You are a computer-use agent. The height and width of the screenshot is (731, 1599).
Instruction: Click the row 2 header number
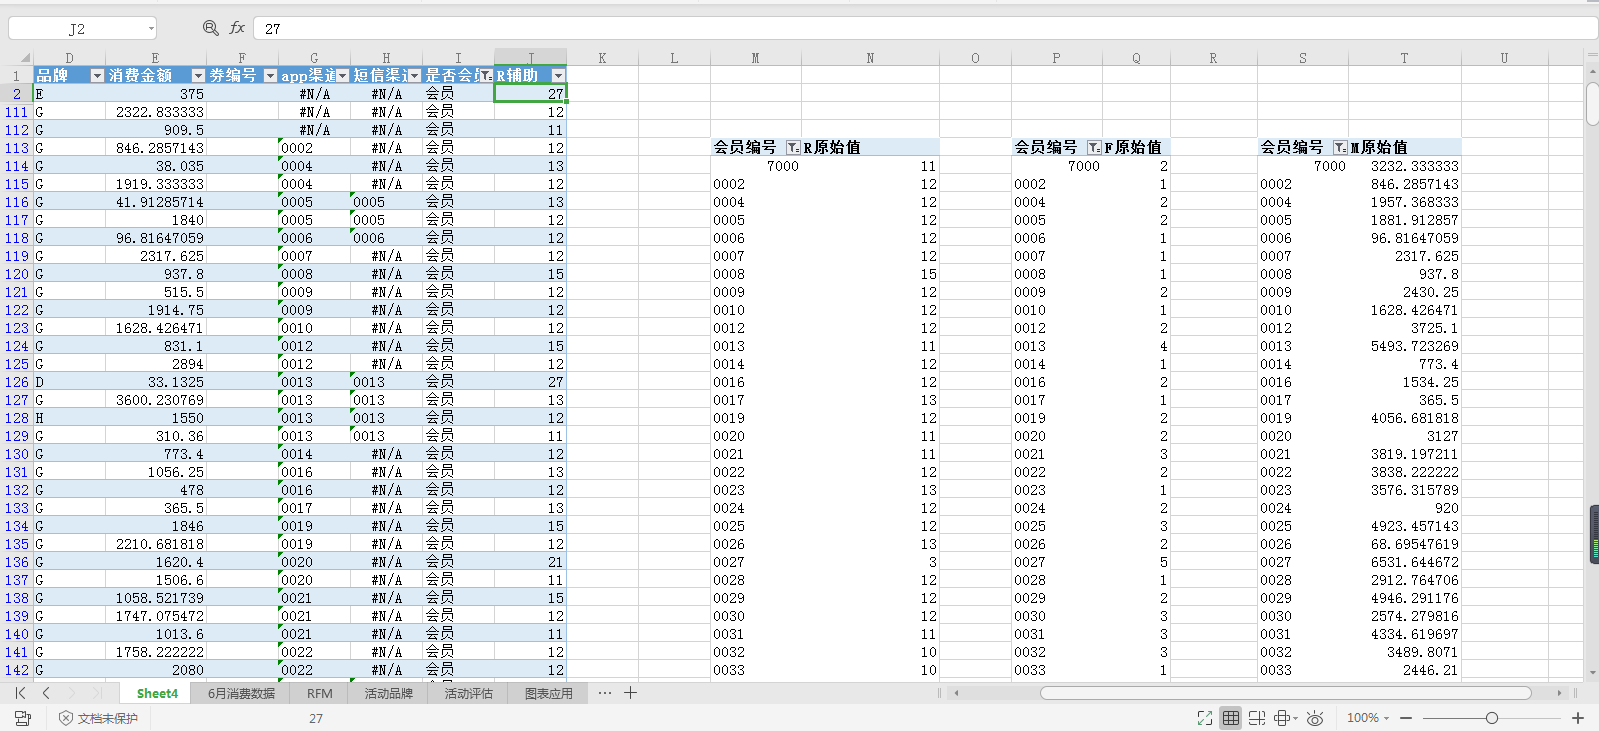click(x=17, y=94)
